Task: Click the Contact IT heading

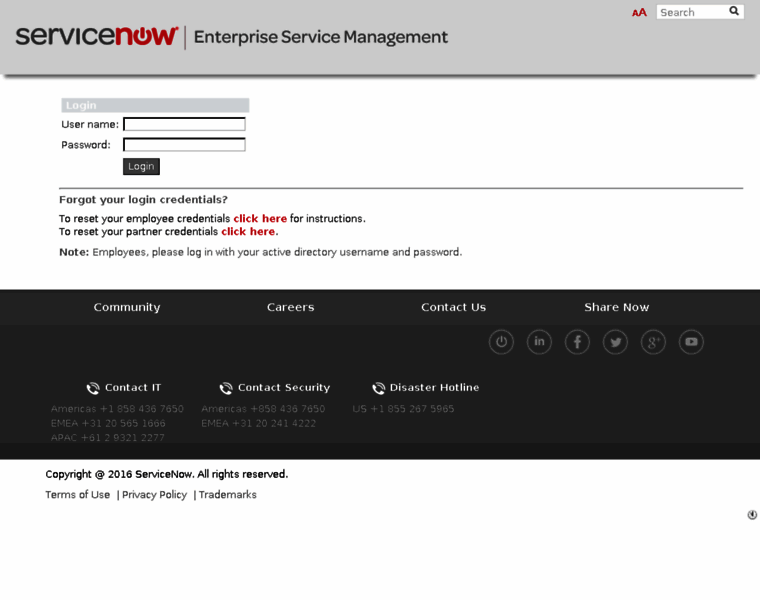Action: pos(133,388)
